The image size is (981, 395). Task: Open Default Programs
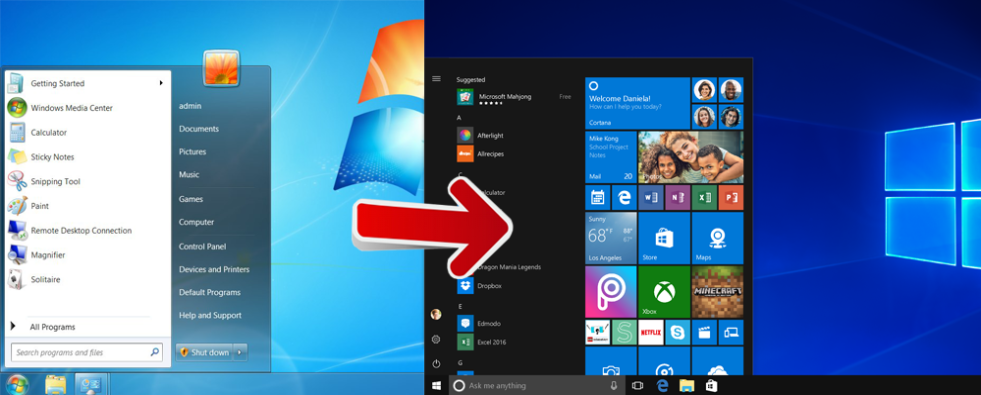pyautogui.click(x=210, y=292)
